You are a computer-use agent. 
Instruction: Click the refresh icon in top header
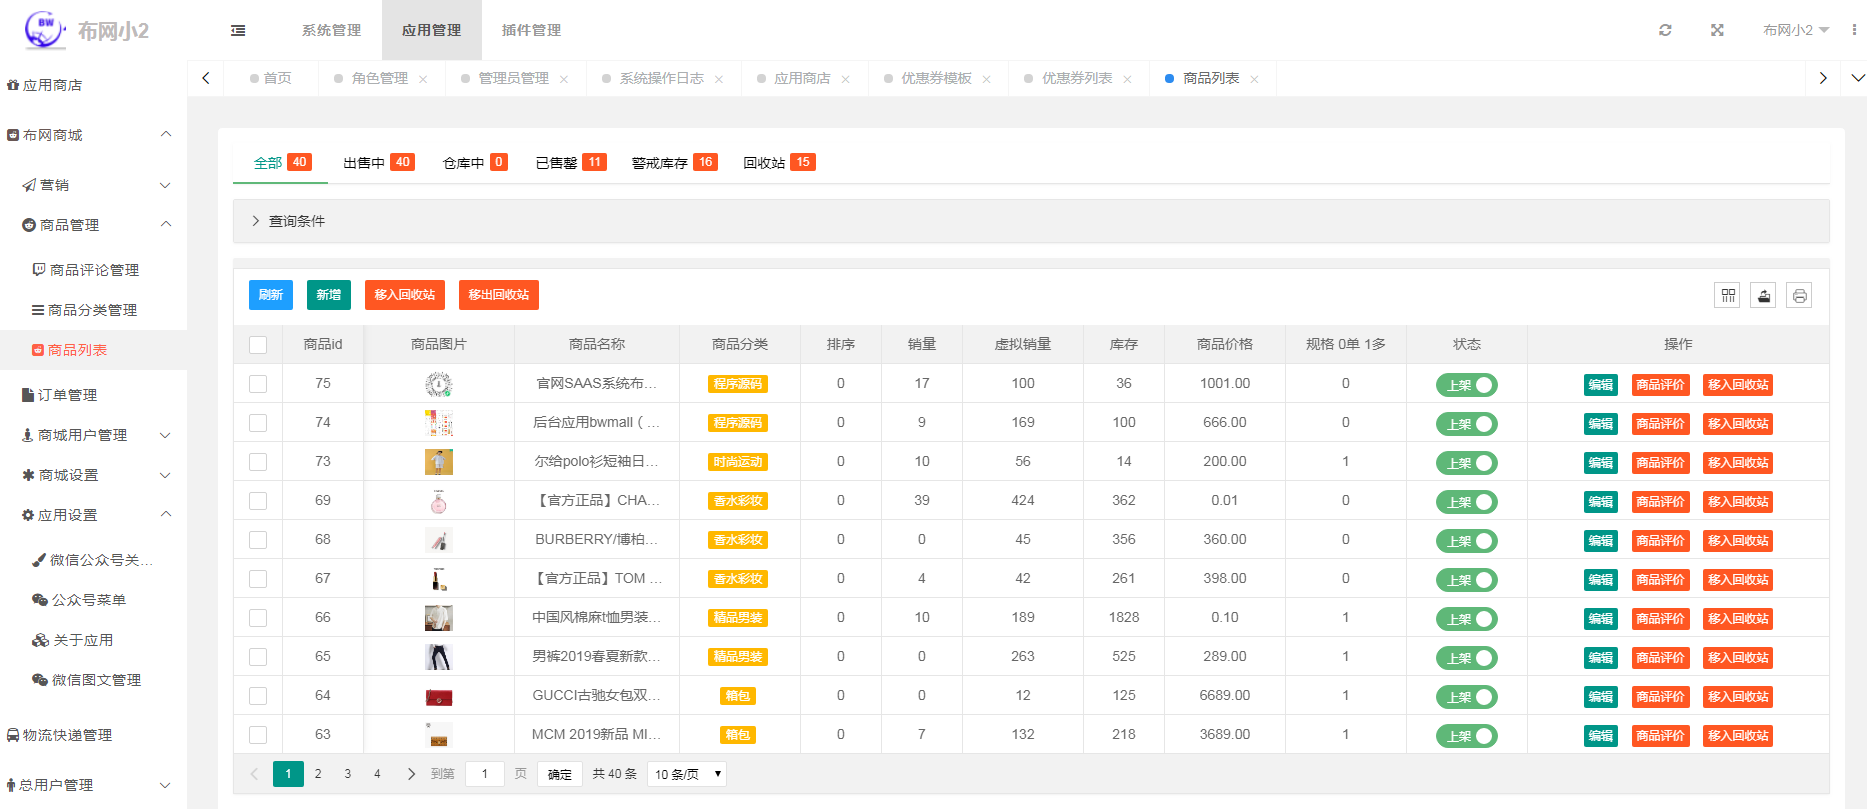[x=1665, y=30]
